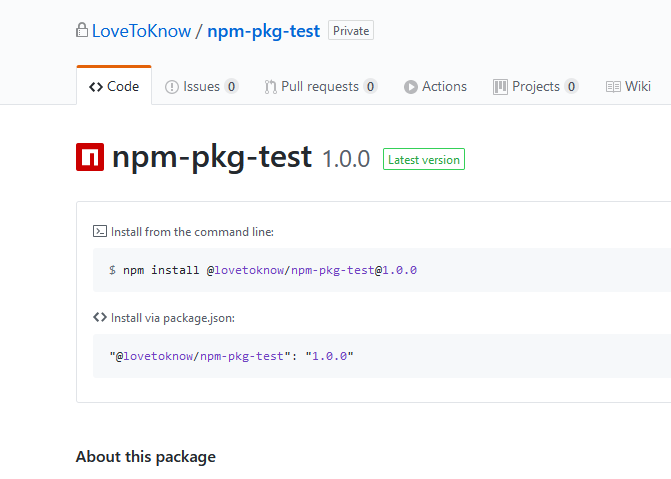The image size is (671, 479).
Task: Open the LoveToKnow organization link
Action: [x=141, y=31]
